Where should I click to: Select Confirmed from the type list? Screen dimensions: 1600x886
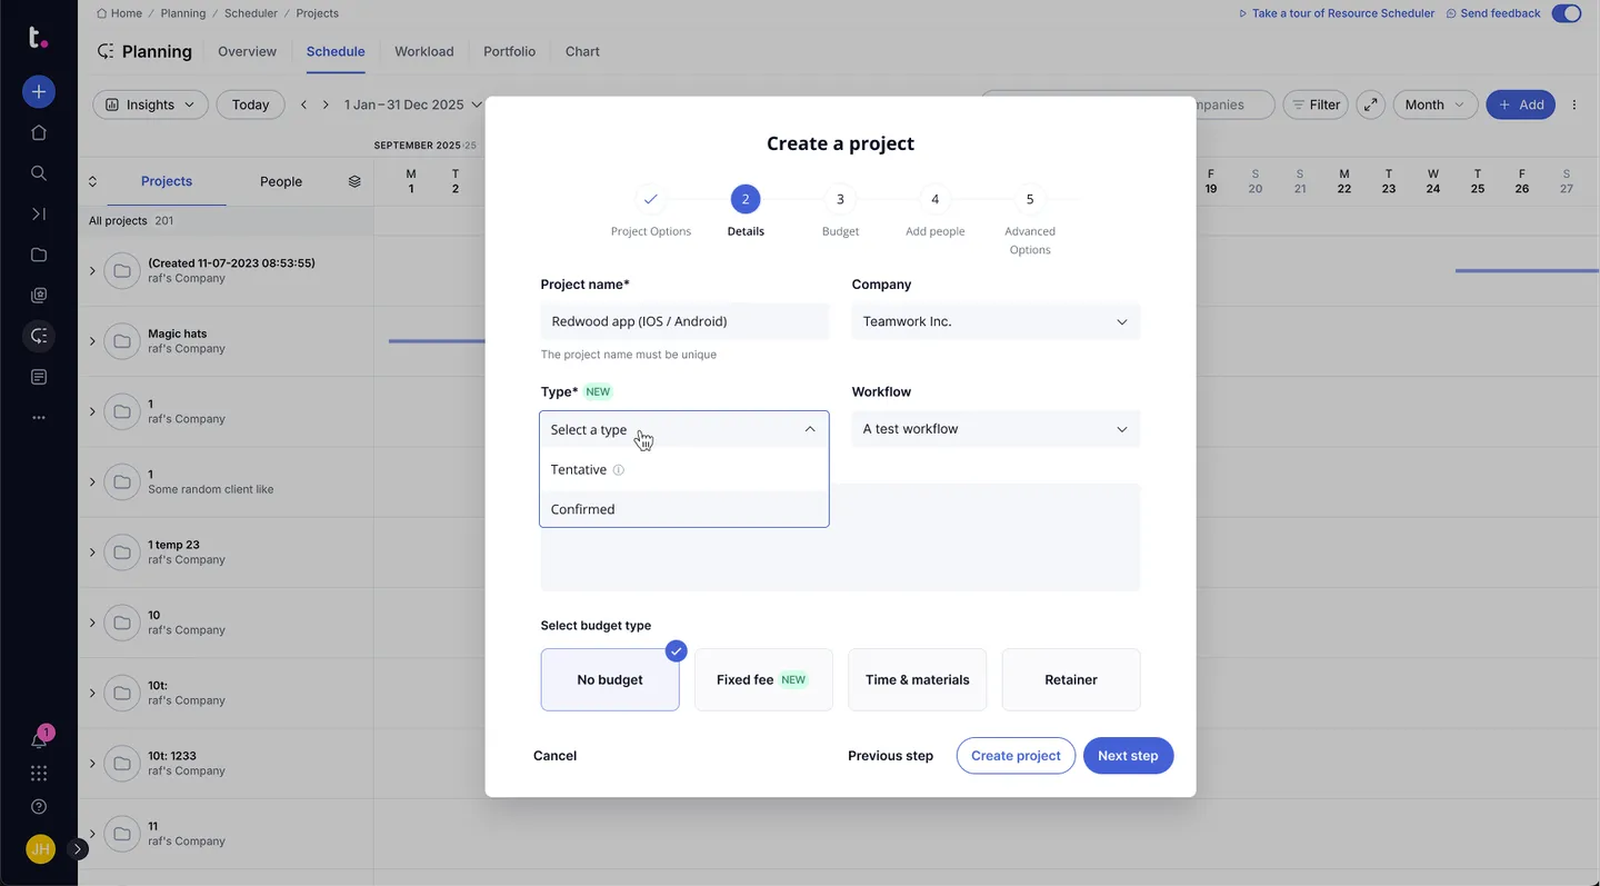coord(583,509)
